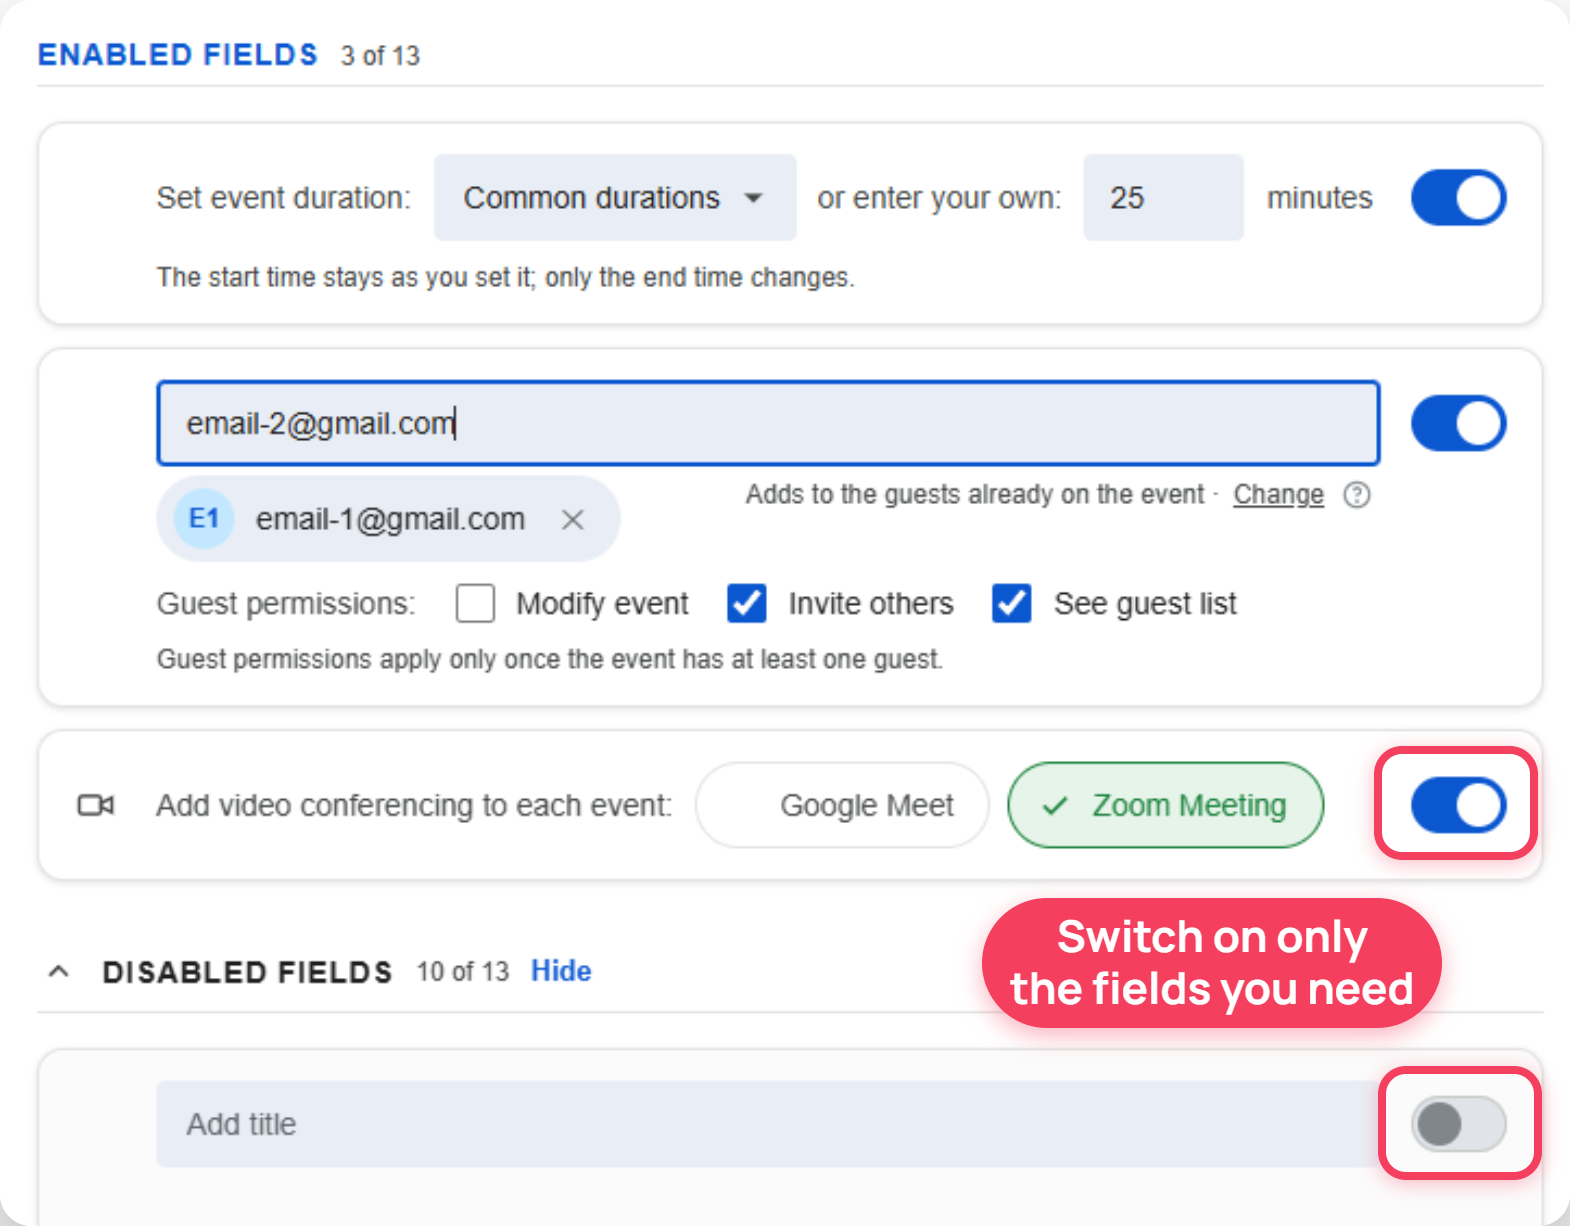The height and width of the screenshot is (1226, 1570).
Task: Select Zoom Meeting conferencing option
Action: pyautogui.click(x=1166, y=805)
